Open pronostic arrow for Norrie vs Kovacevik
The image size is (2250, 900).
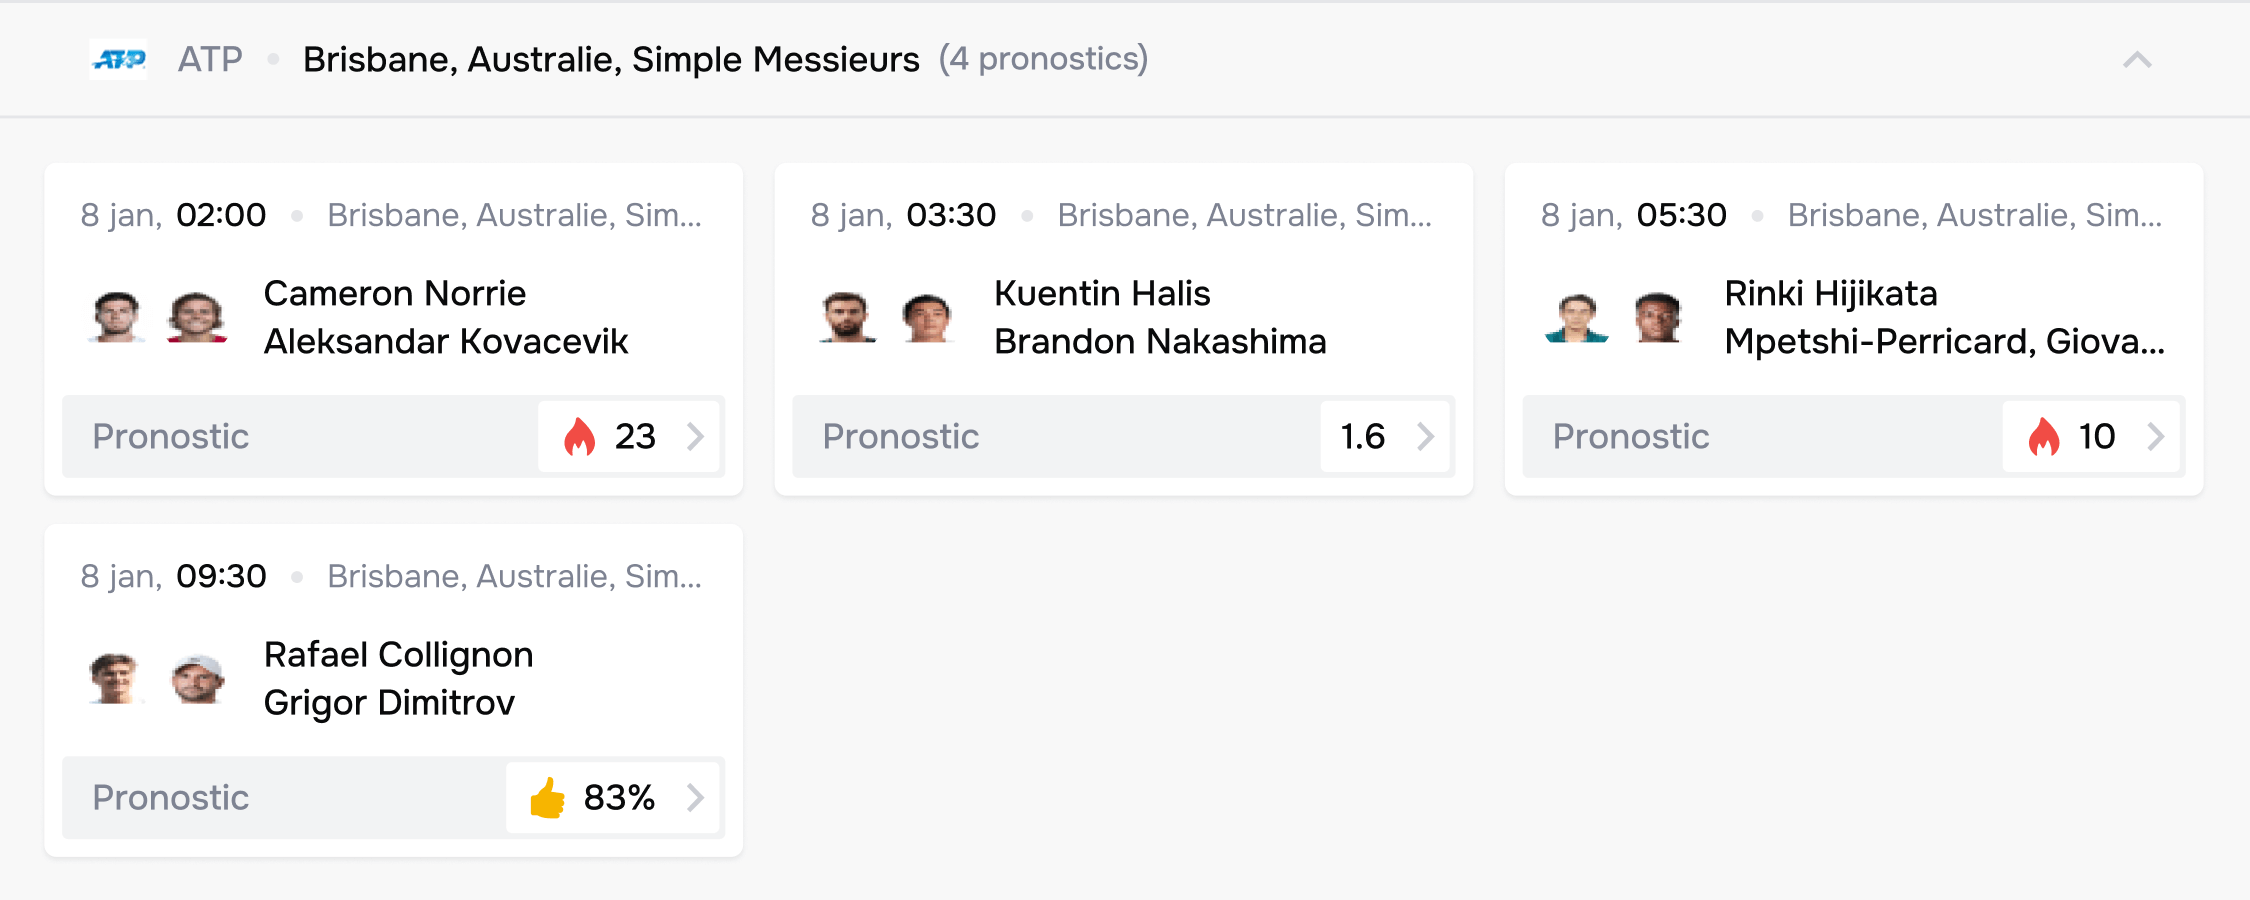[x=696, y=437]
